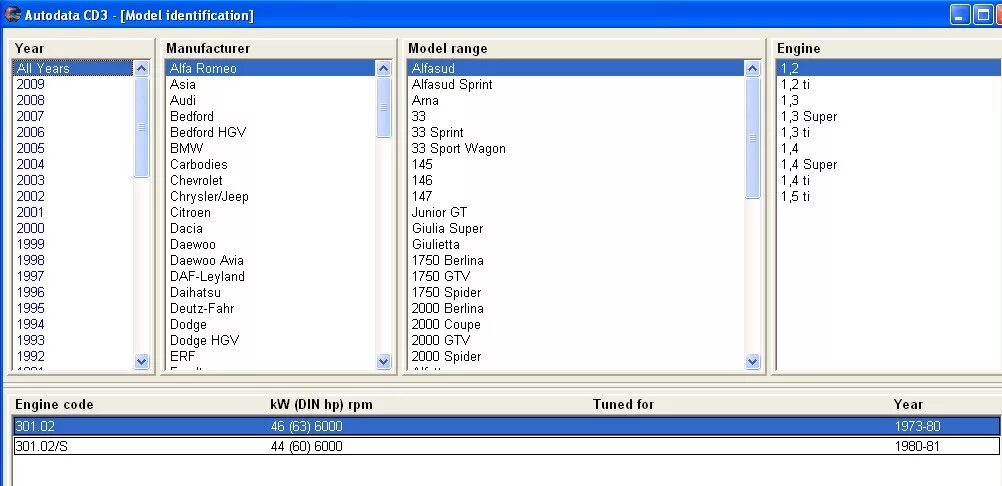
Task: Choose 2000 Berlina model
Action: coord(447,308)
